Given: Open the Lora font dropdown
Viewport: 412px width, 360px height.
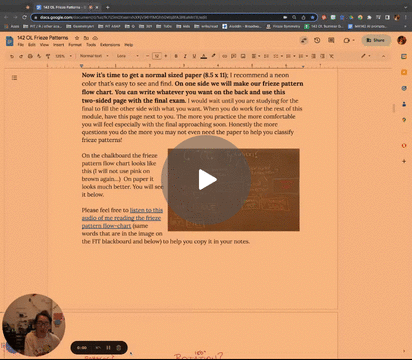Looking at the screenshot, I should point(128,56).
